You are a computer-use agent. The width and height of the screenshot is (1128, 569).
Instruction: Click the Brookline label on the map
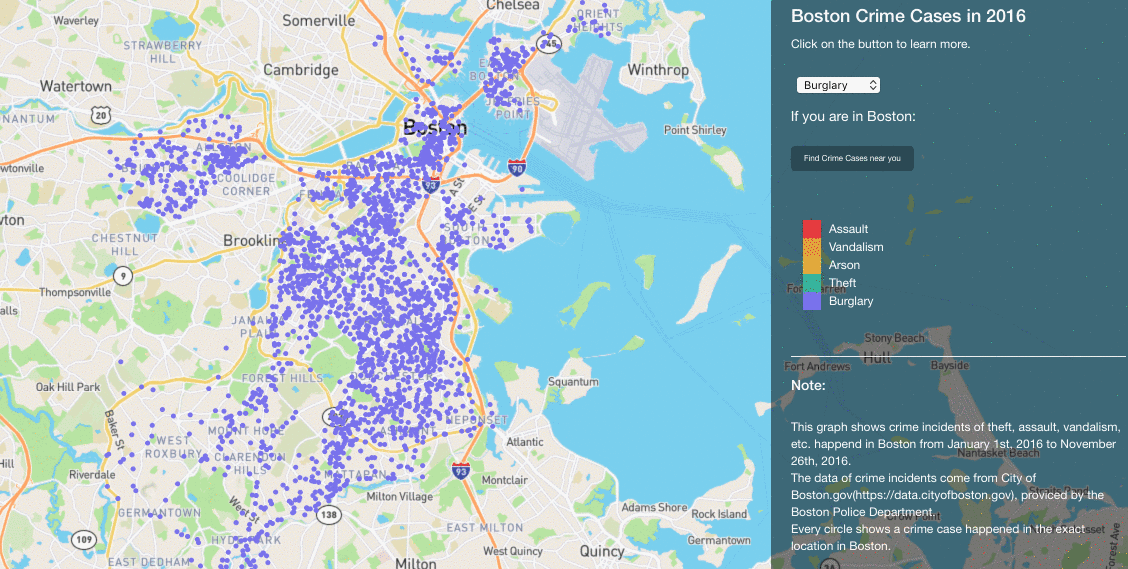(x=254, y=241)
